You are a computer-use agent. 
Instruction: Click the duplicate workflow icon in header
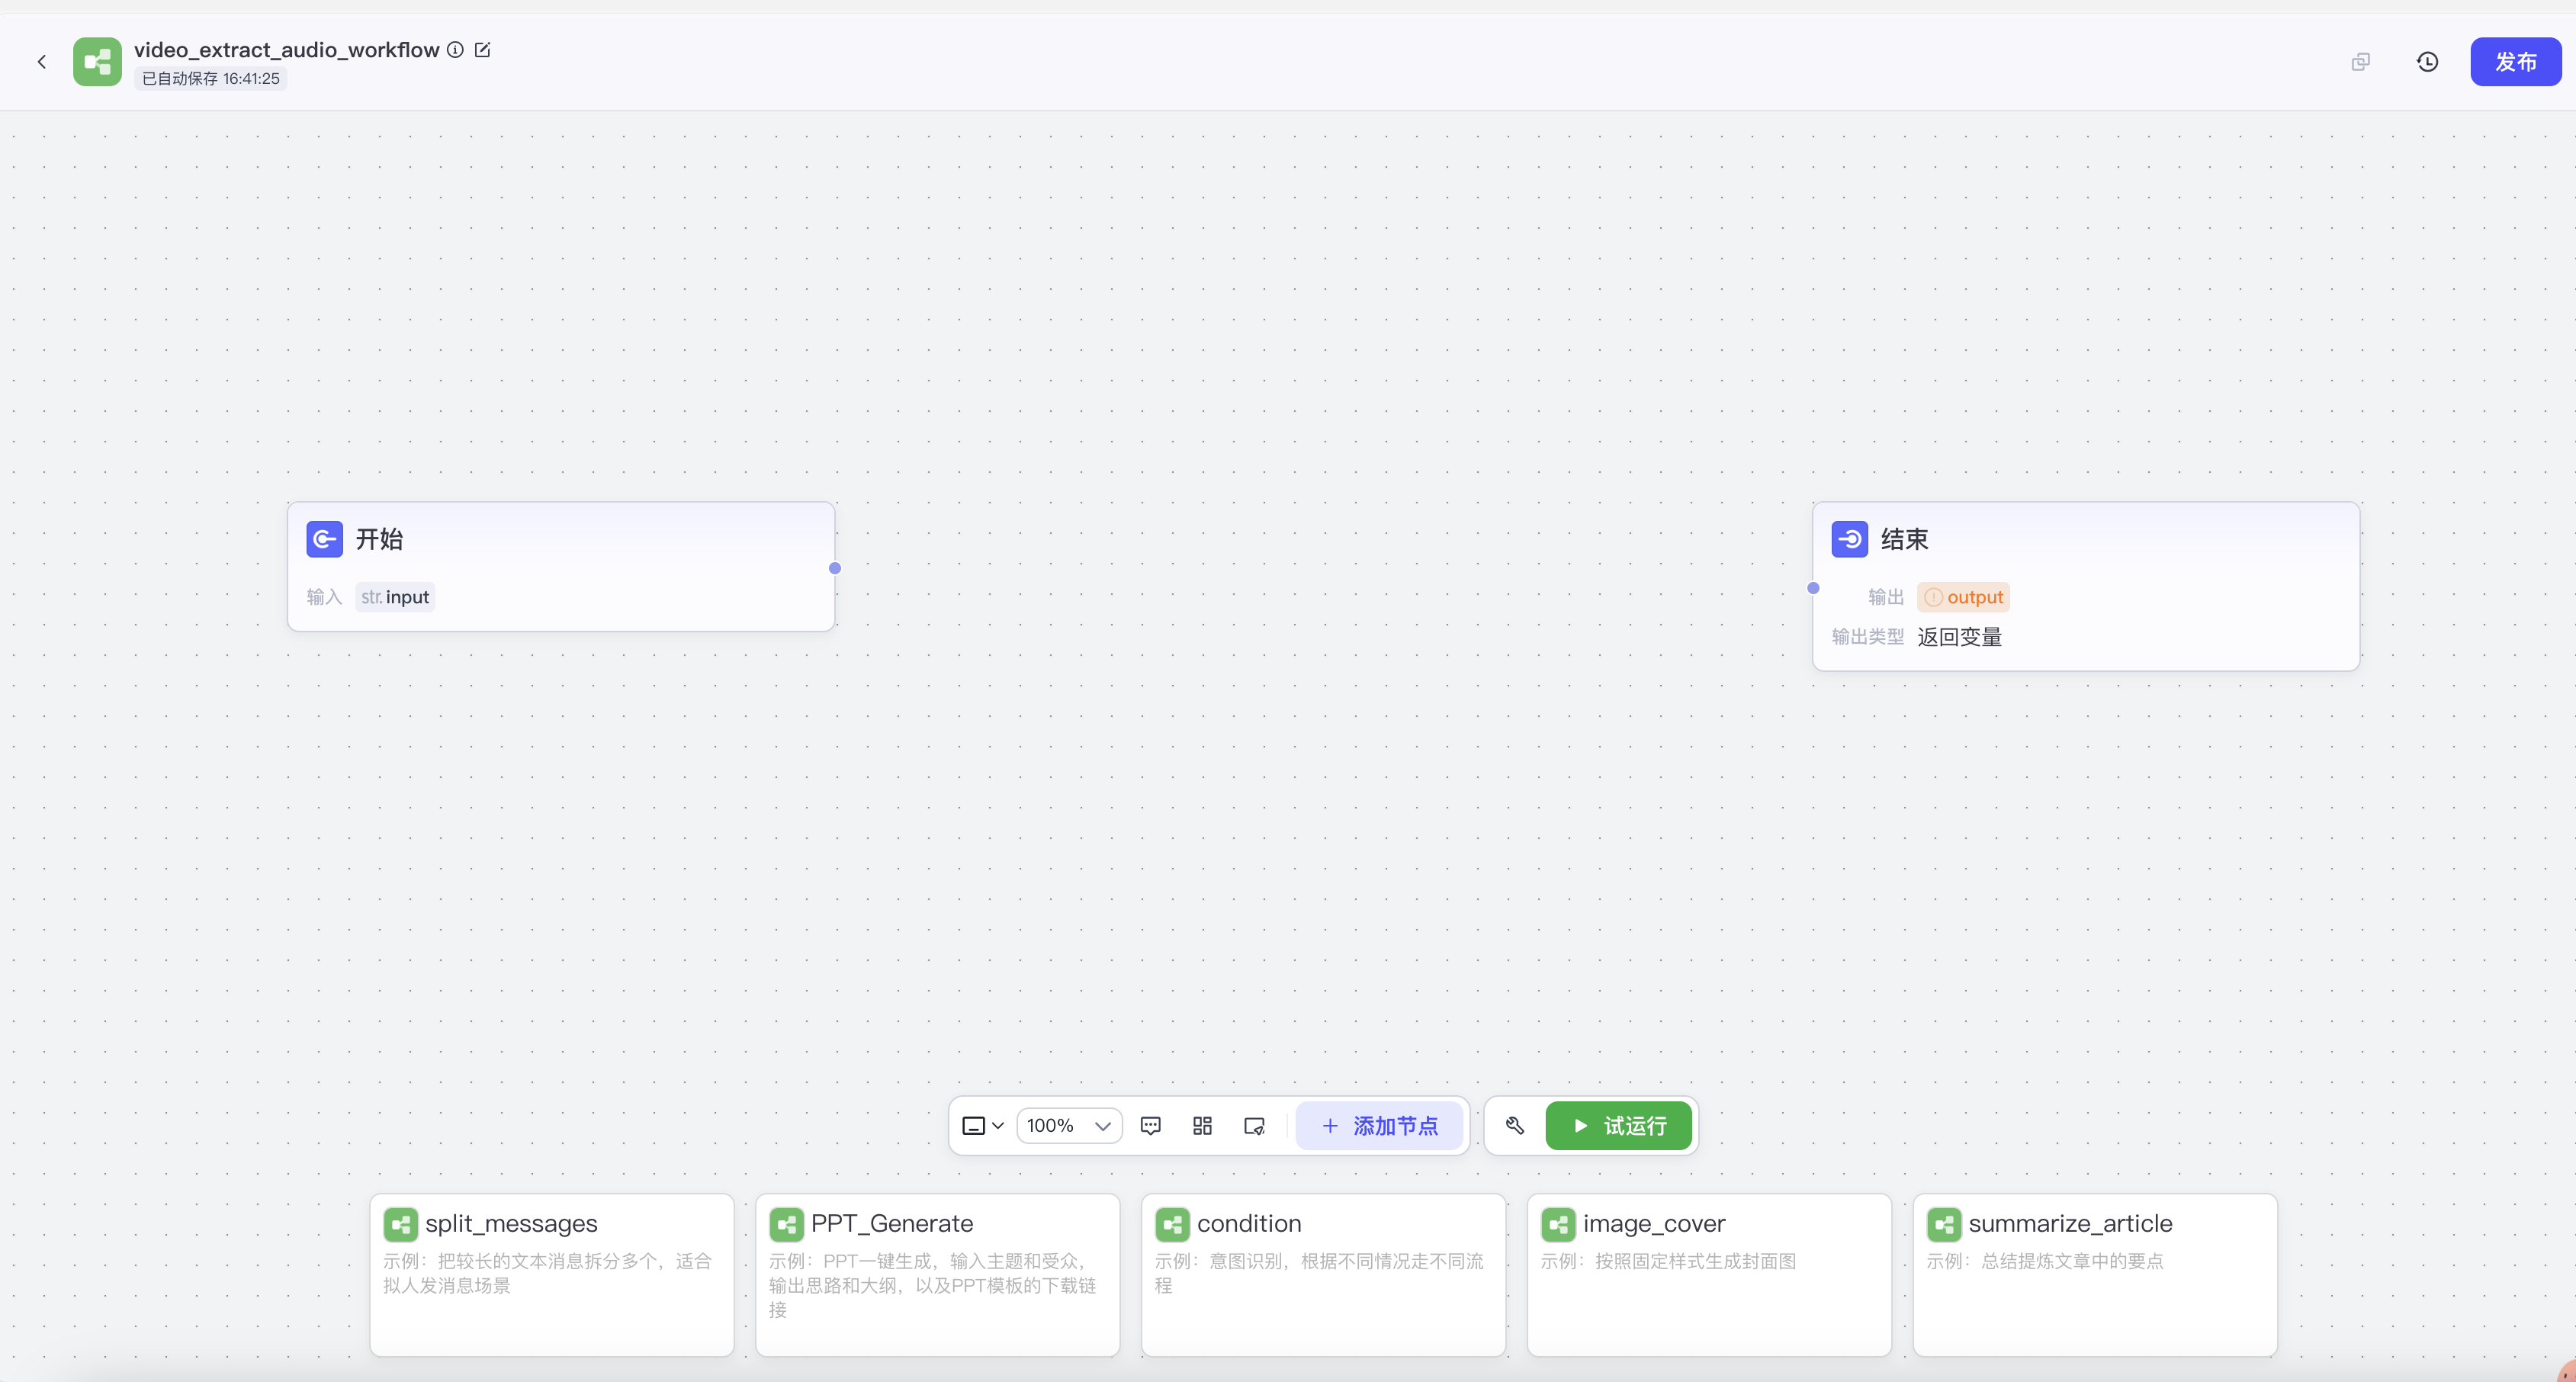[2360, 62]
